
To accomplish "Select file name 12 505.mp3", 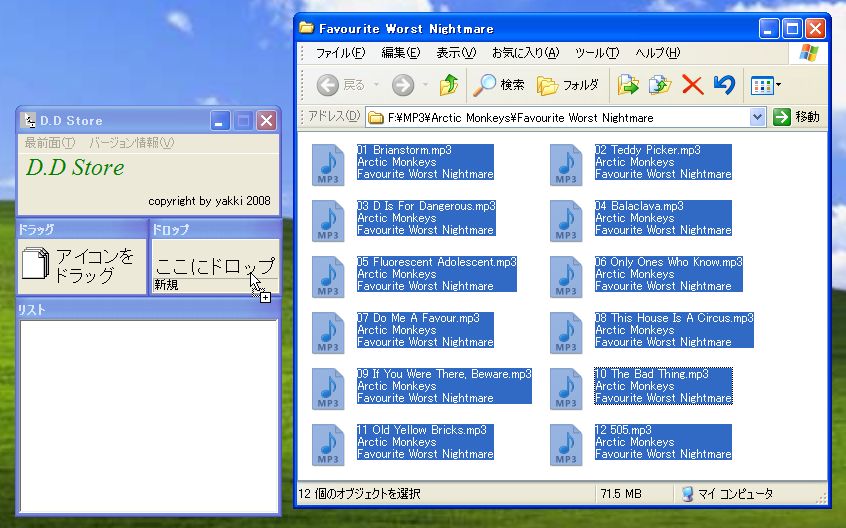I will [x=623, y=430].
